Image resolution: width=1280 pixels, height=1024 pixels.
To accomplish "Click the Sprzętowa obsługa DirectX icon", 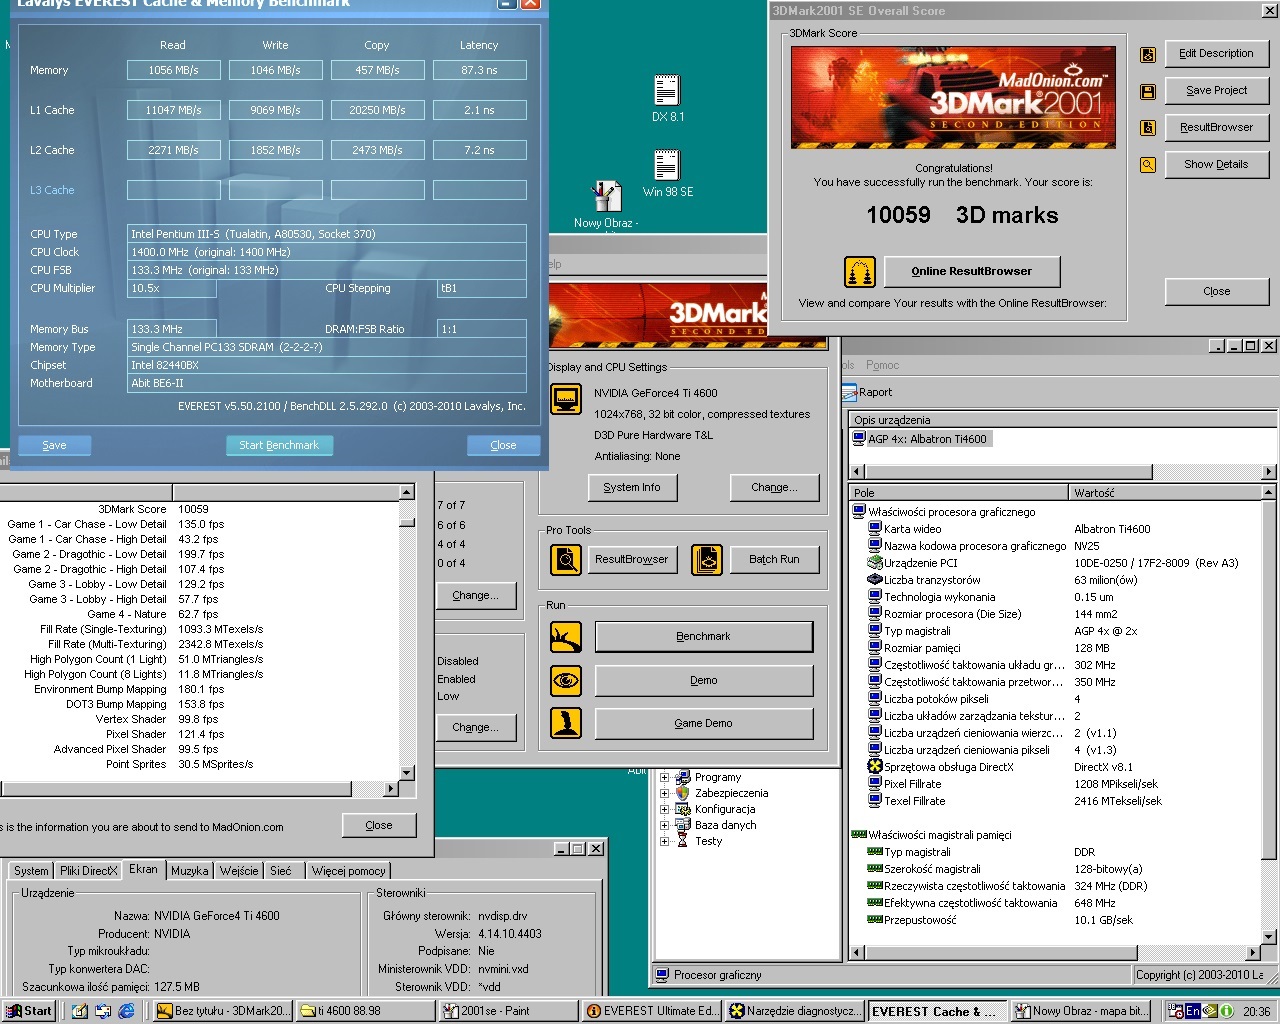I will (x=875, y=767).
